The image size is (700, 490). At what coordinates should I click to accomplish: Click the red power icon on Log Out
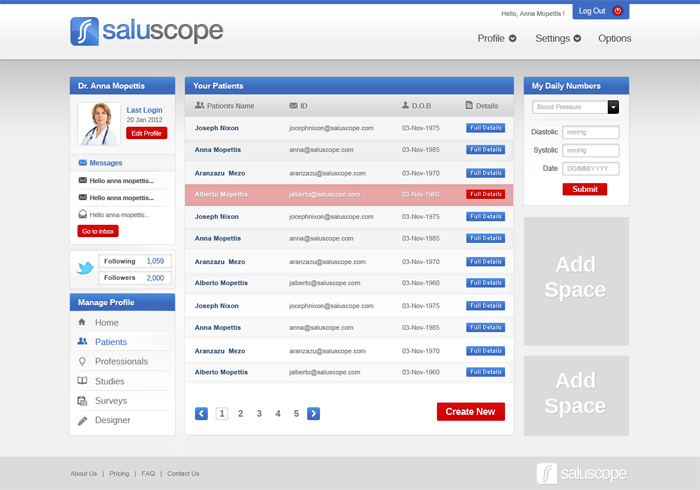tap(618, 11)
